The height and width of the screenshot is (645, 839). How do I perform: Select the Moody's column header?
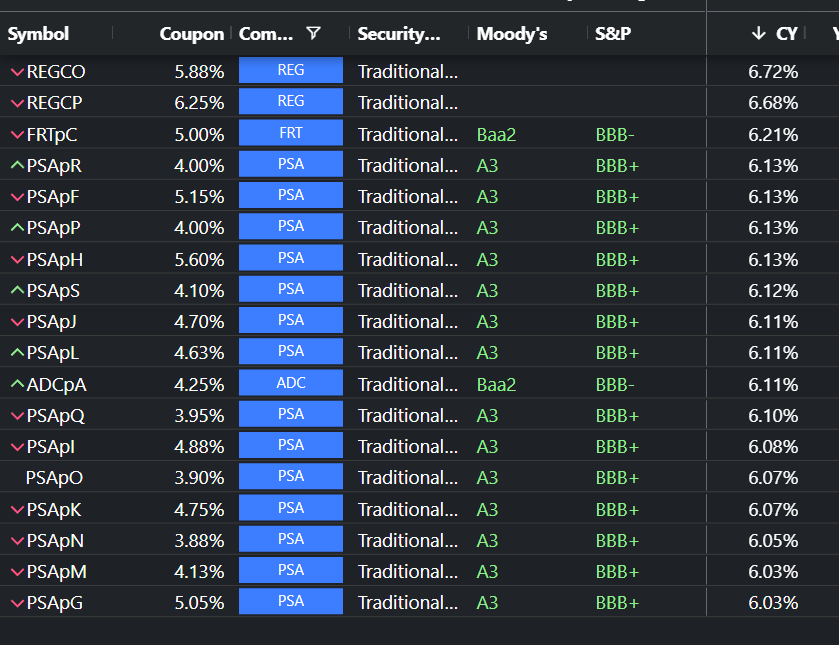click(x=511, y=33)
